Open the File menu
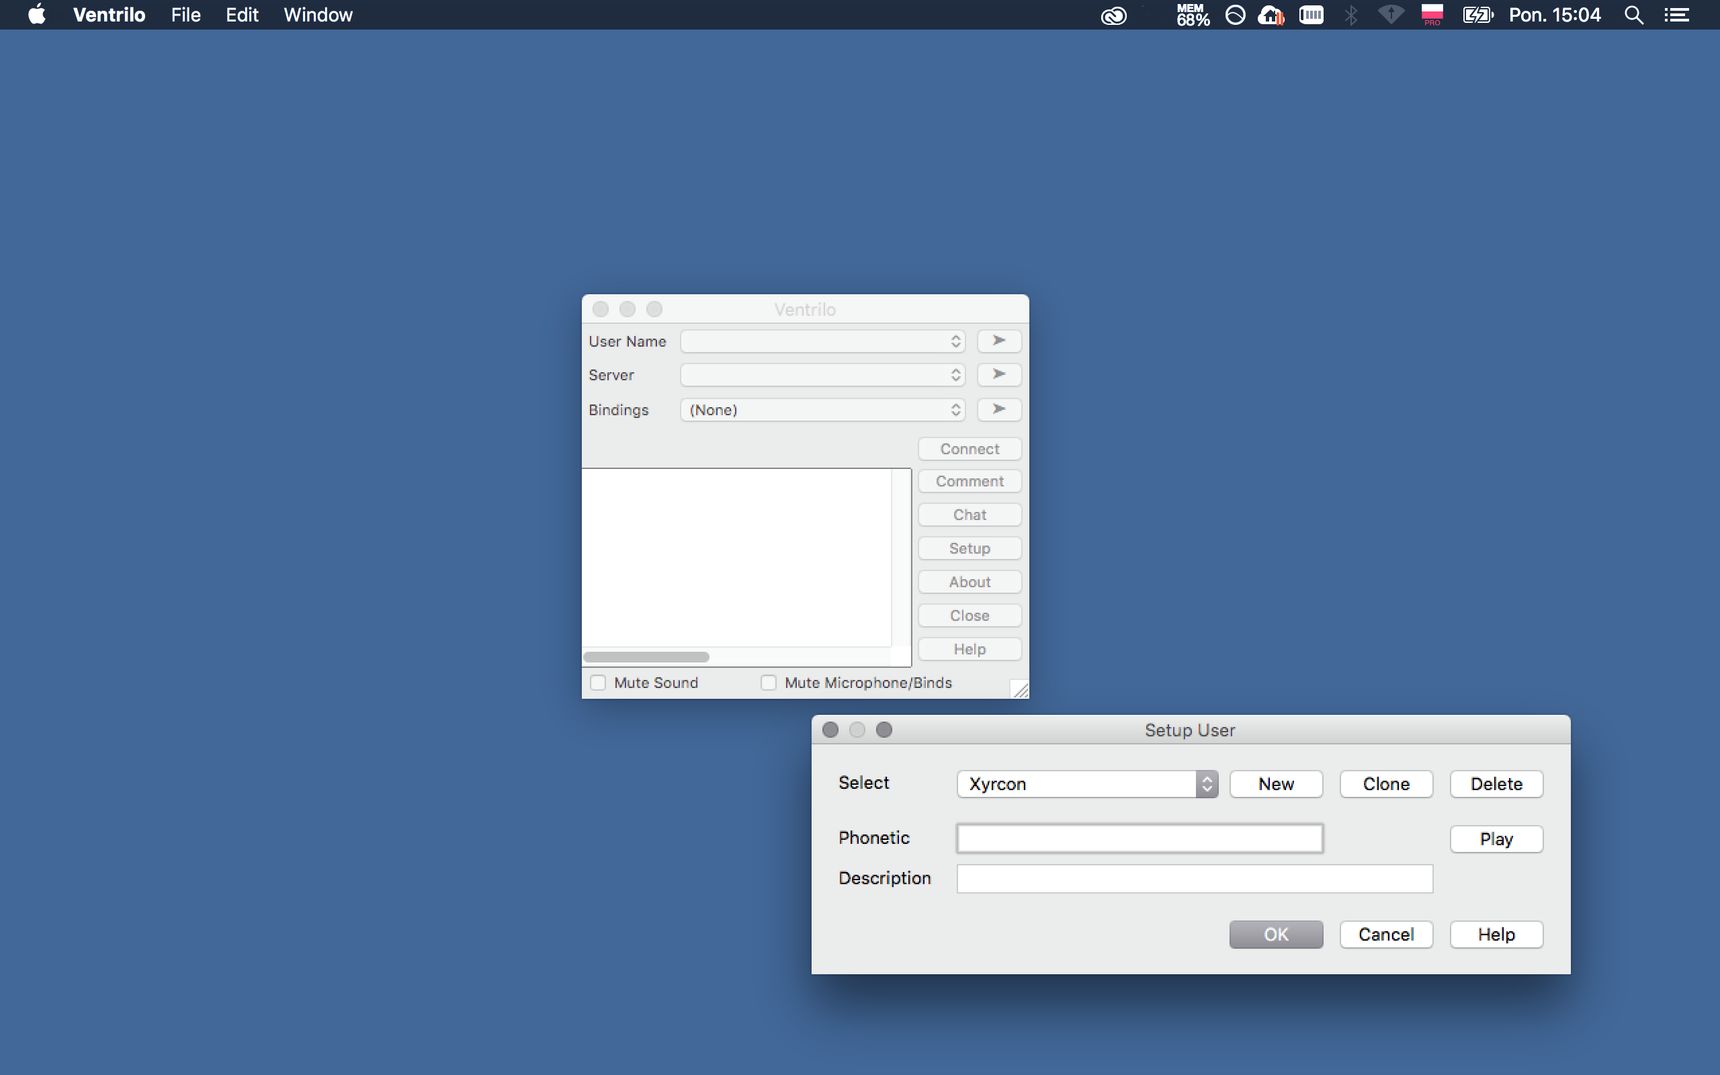Screen dimensions: 1720x1075 click(x=186, y=15)
